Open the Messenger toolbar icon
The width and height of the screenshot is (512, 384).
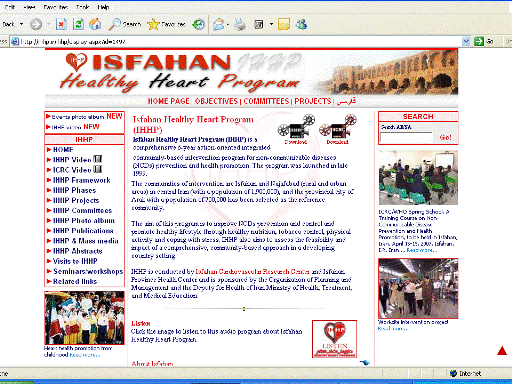click(301, 24)
